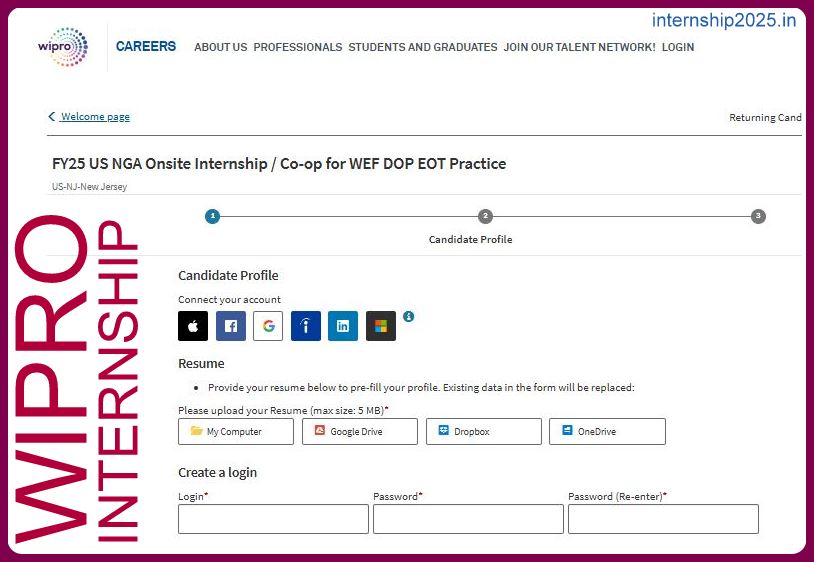
Task: Focus the Login input field
Action: 273,519
